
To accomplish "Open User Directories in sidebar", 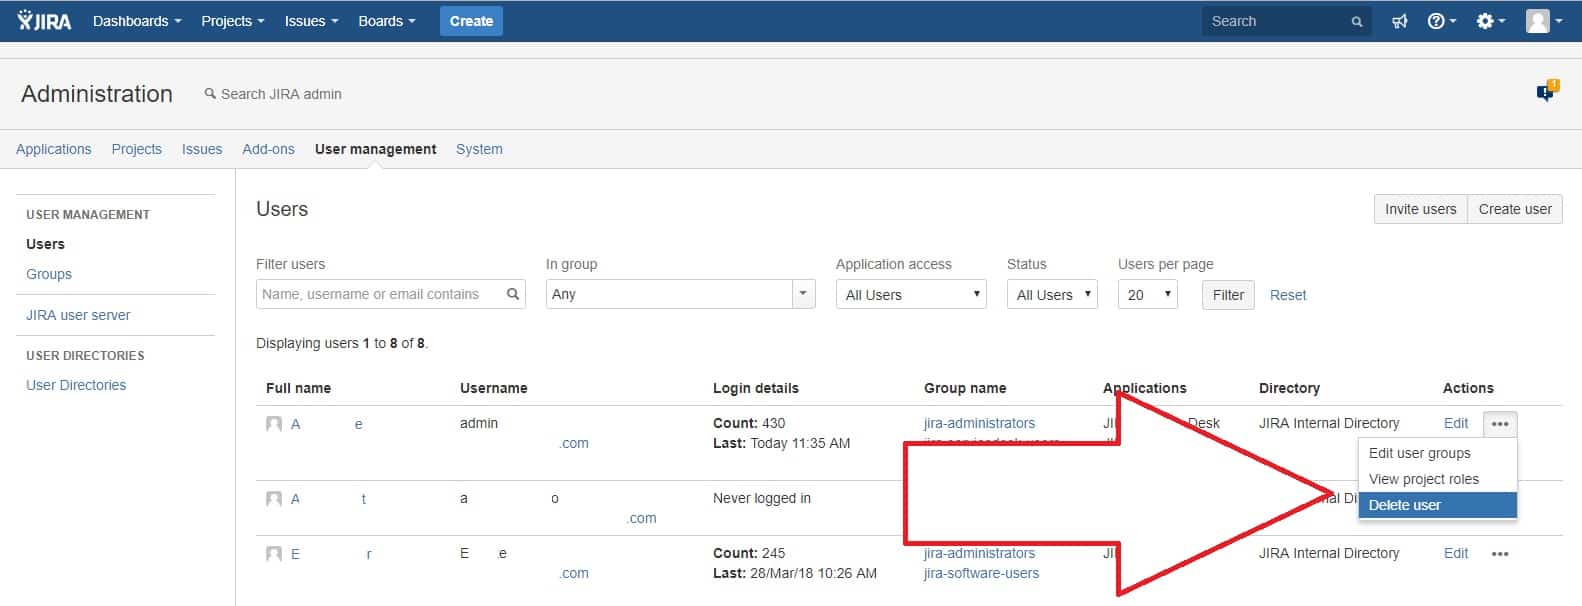I will [x=76, y=385].
